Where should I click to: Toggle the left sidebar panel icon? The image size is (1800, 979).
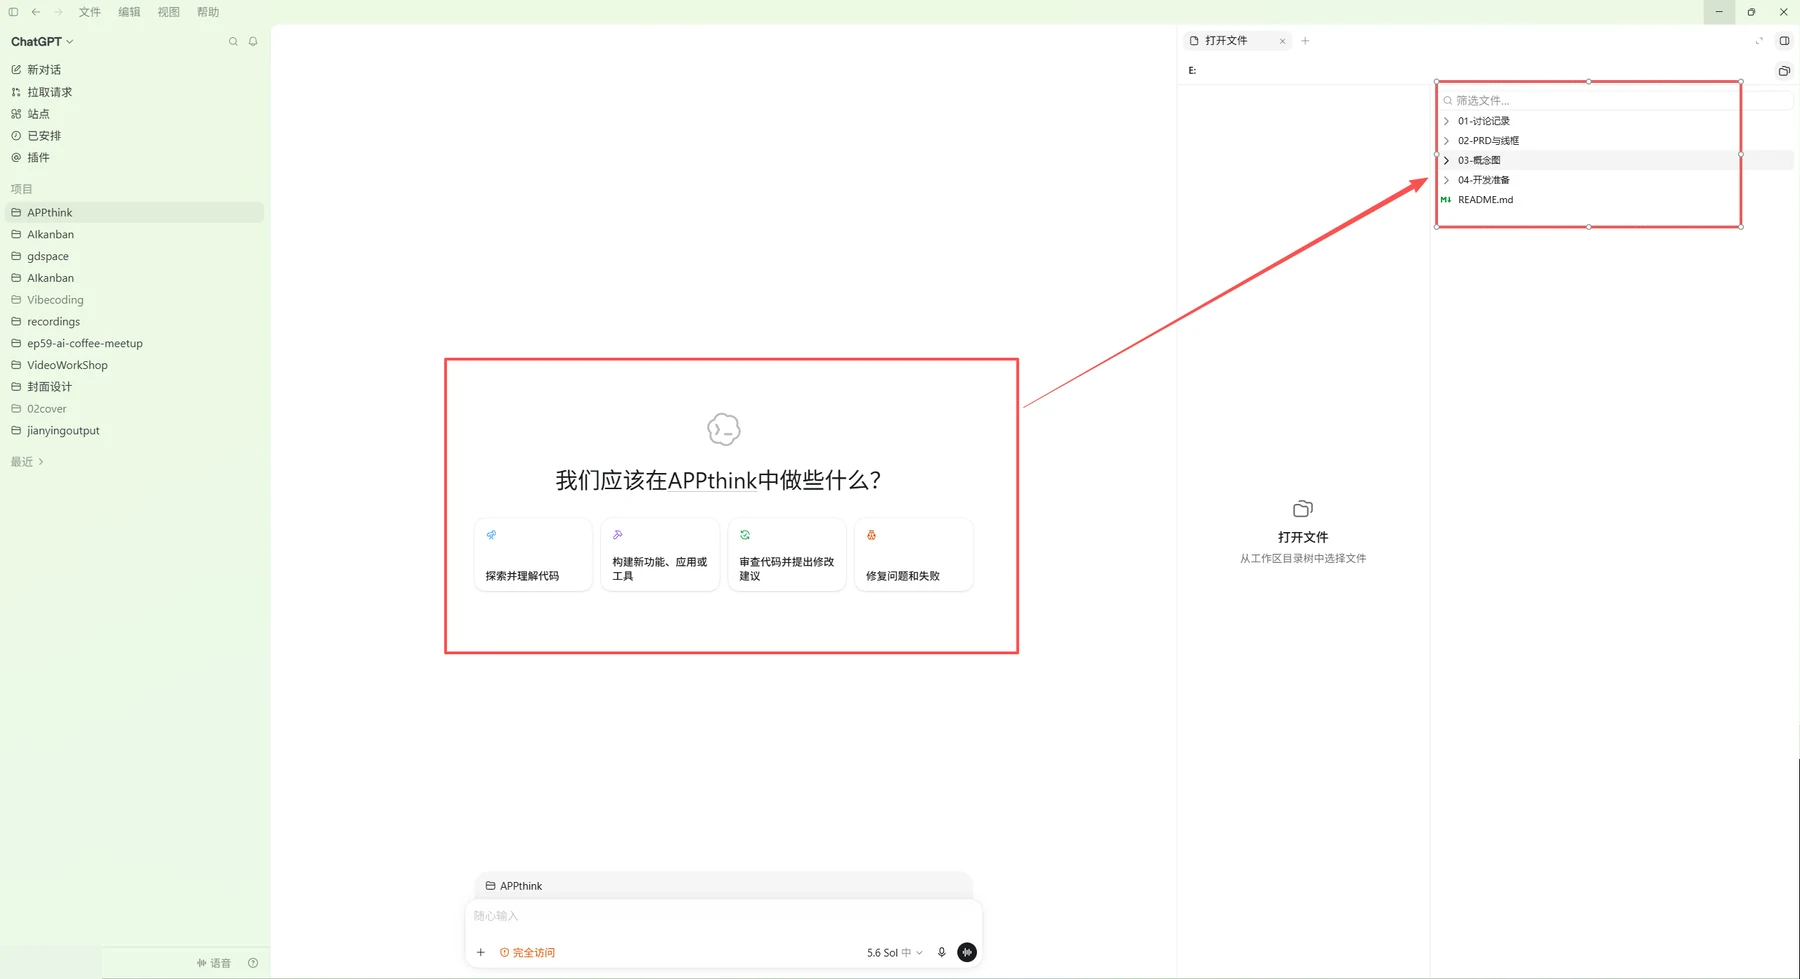[x=13, y=12]
